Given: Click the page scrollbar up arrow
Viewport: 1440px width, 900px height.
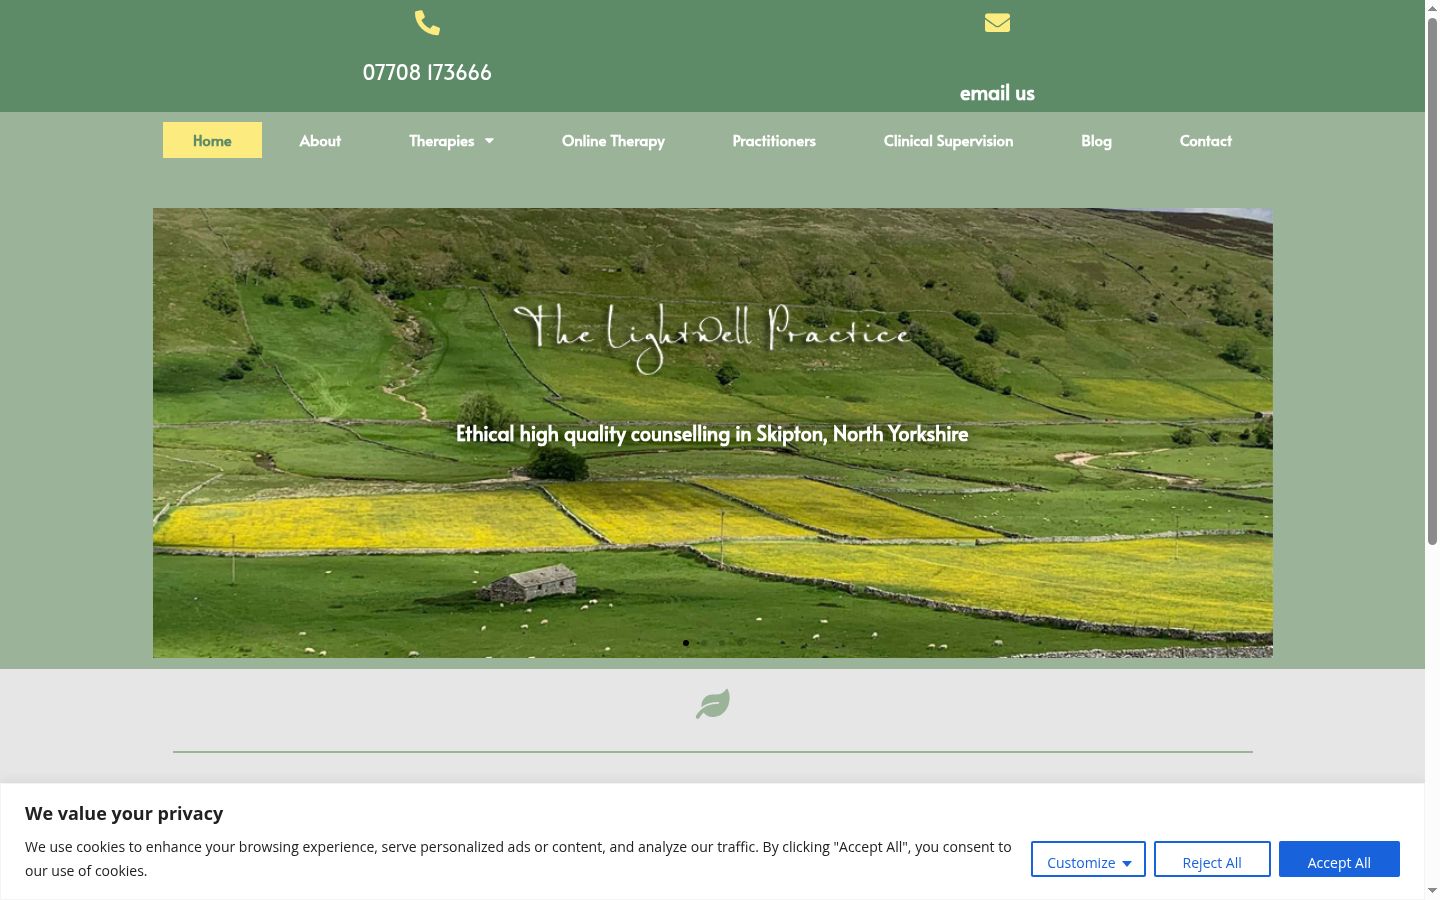Looking at the screenshot, I should [1432, 8].
